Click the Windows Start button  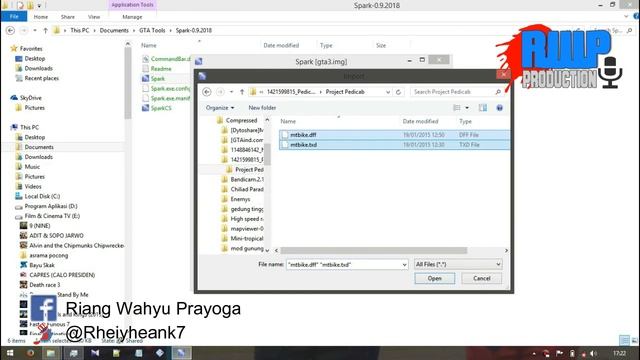tap(10, 353)
